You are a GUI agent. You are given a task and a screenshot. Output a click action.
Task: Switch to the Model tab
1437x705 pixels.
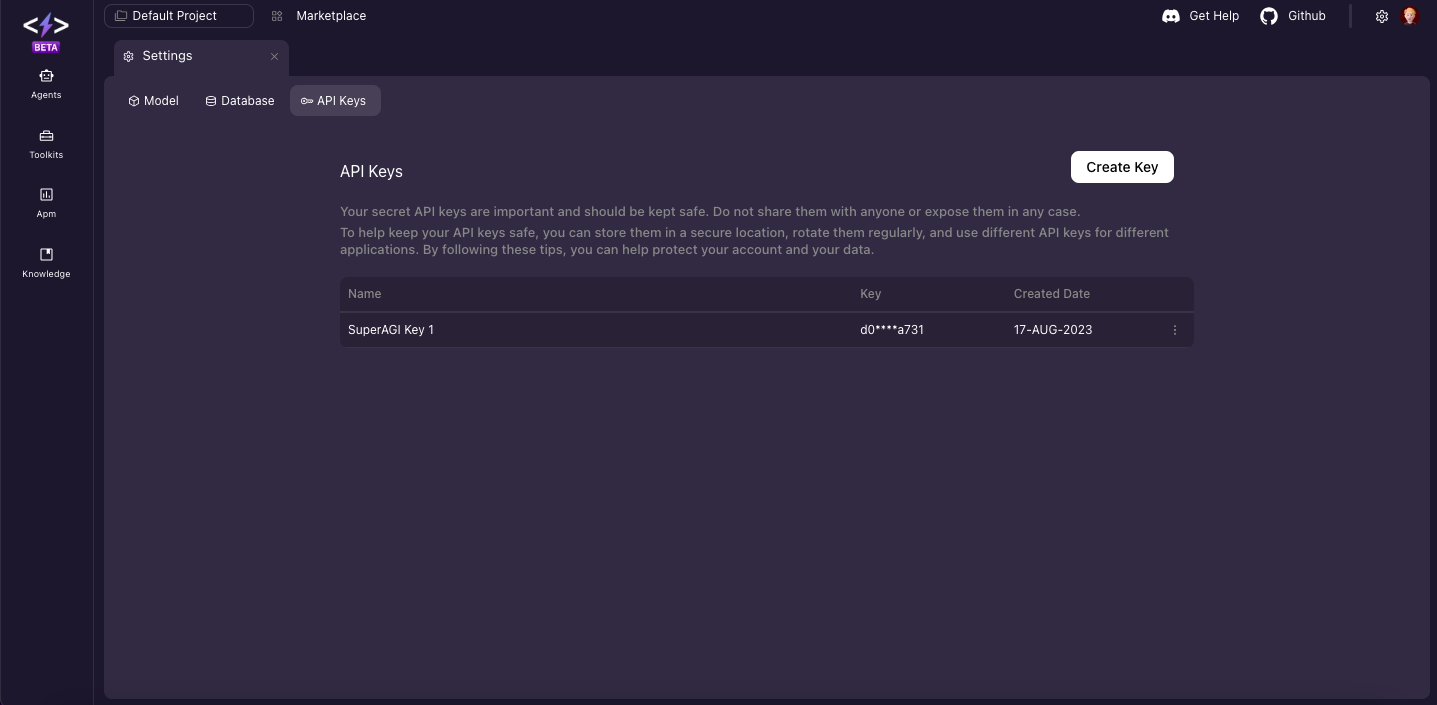coord(154,101)
